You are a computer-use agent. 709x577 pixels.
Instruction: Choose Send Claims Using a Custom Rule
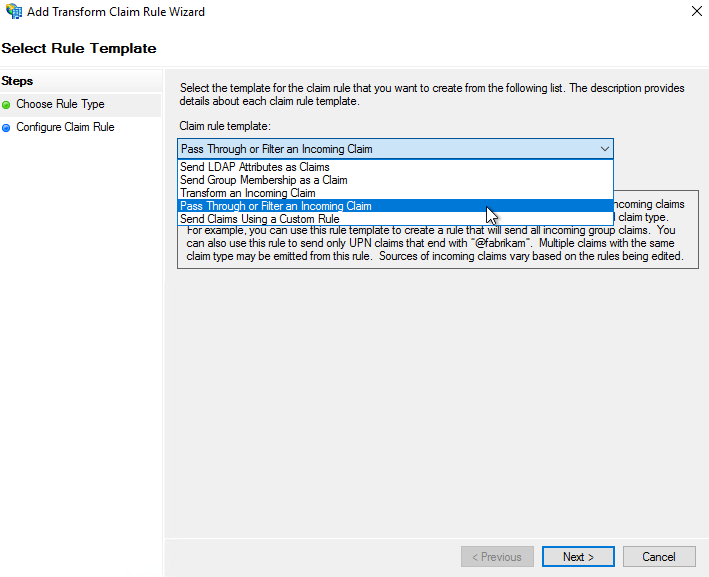[260, 219]
